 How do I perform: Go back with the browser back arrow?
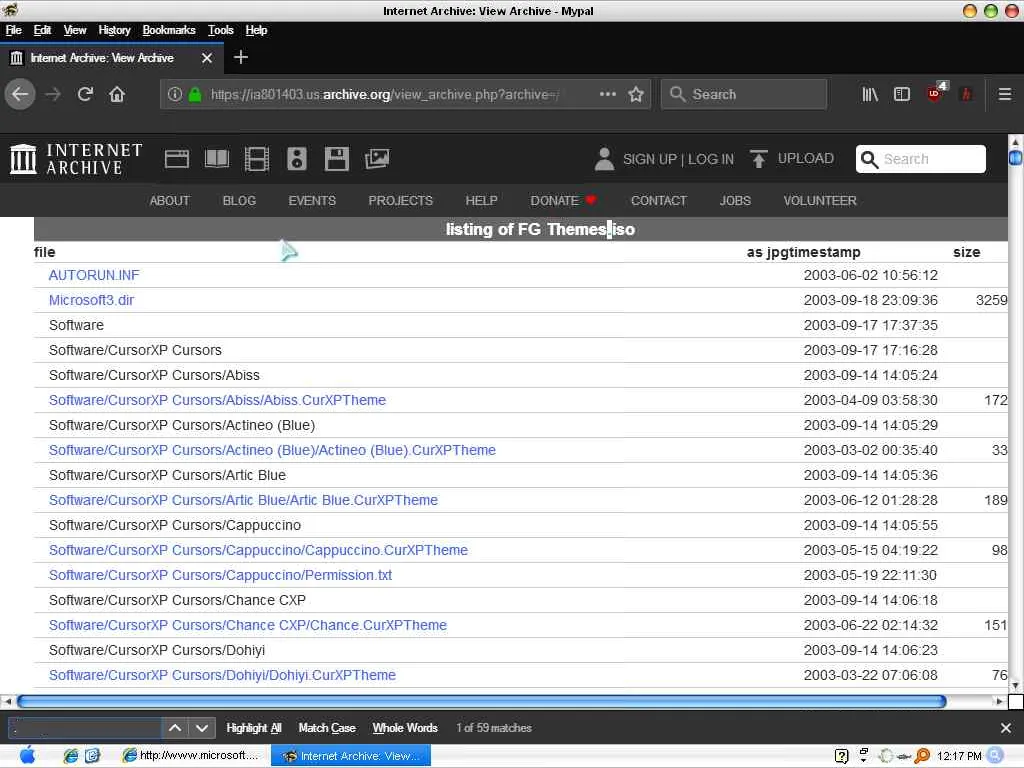tap(20, 95)
